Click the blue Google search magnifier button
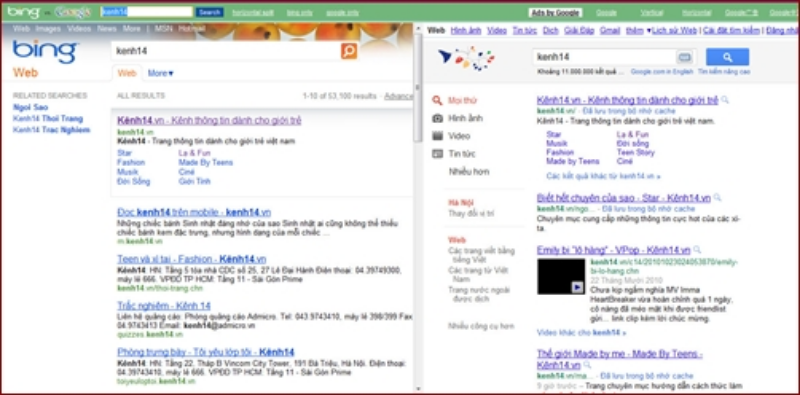The height and width of the screenshot is (395, 800). tap(727, 57)
